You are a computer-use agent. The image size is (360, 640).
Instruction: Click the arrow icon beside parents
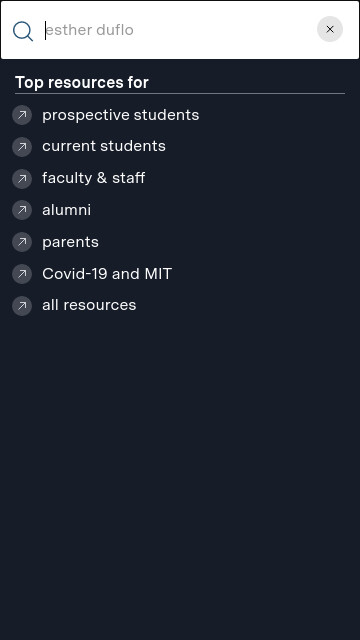click(22, 242)
